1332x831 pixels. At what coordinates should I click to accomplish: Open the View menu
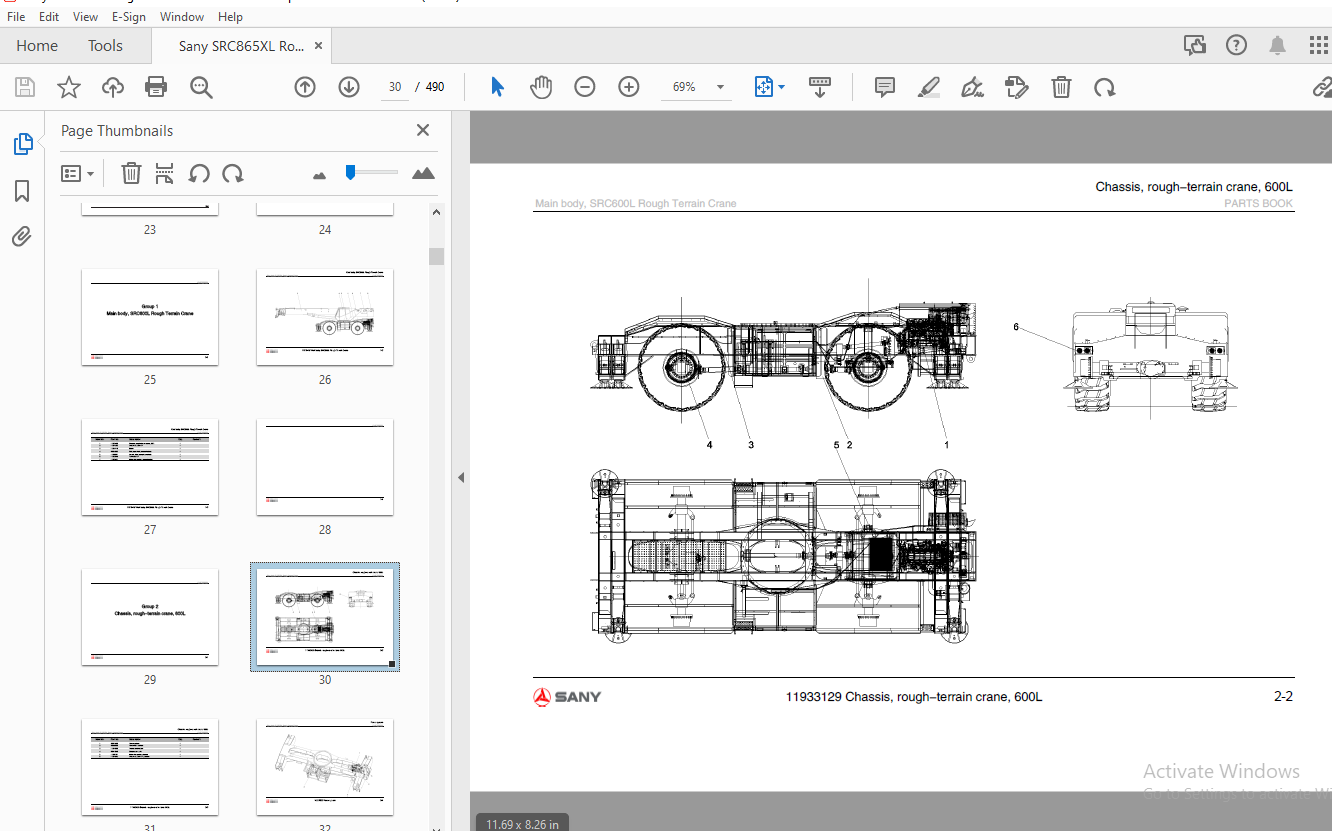86,17
